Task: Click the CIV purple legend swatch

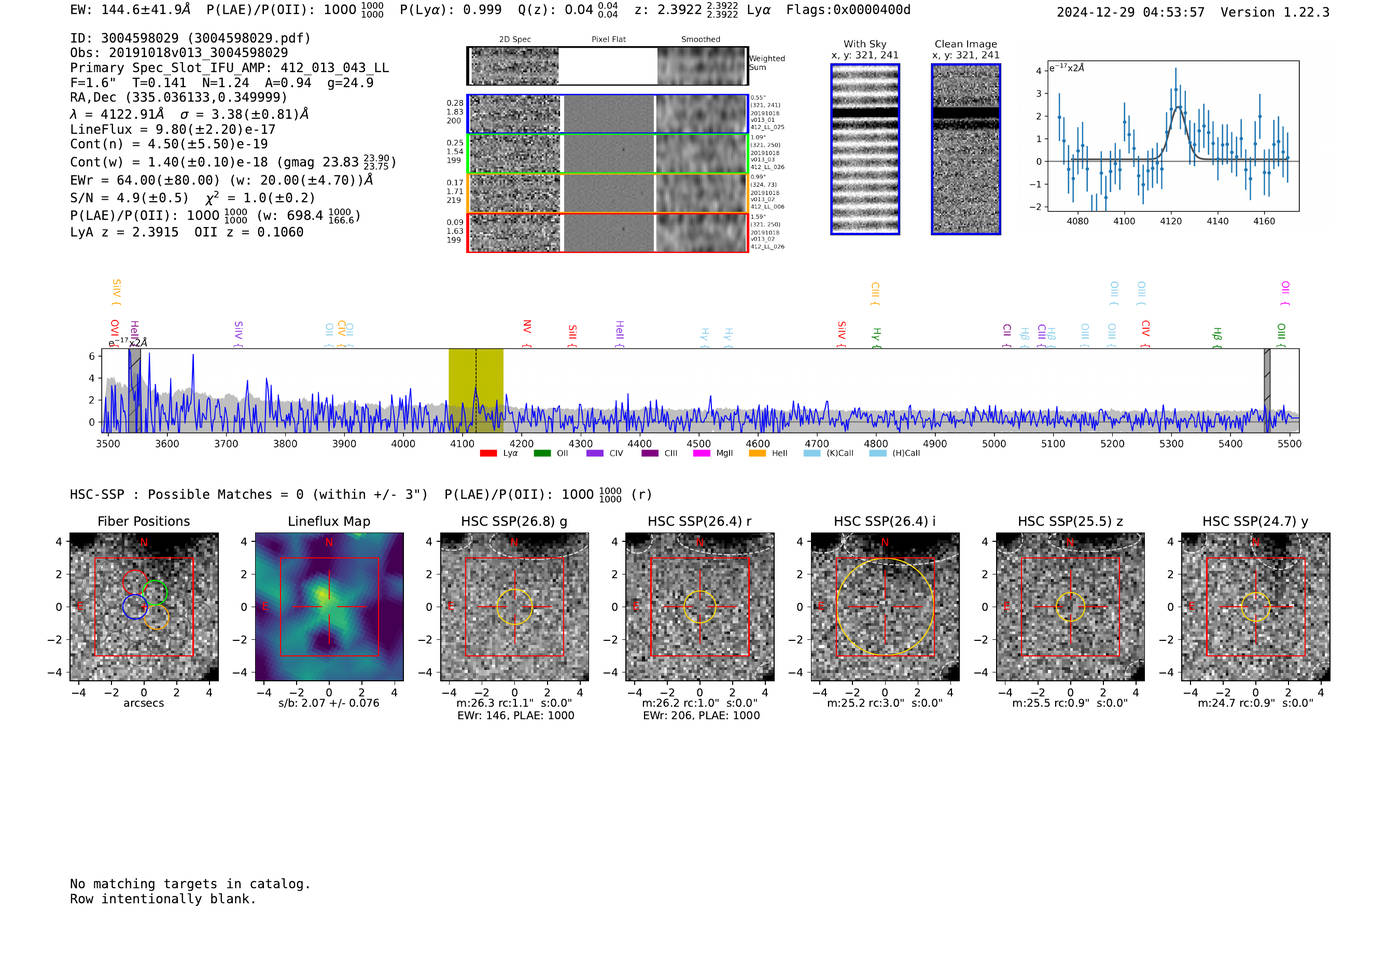Action: (x=595, y=453)
